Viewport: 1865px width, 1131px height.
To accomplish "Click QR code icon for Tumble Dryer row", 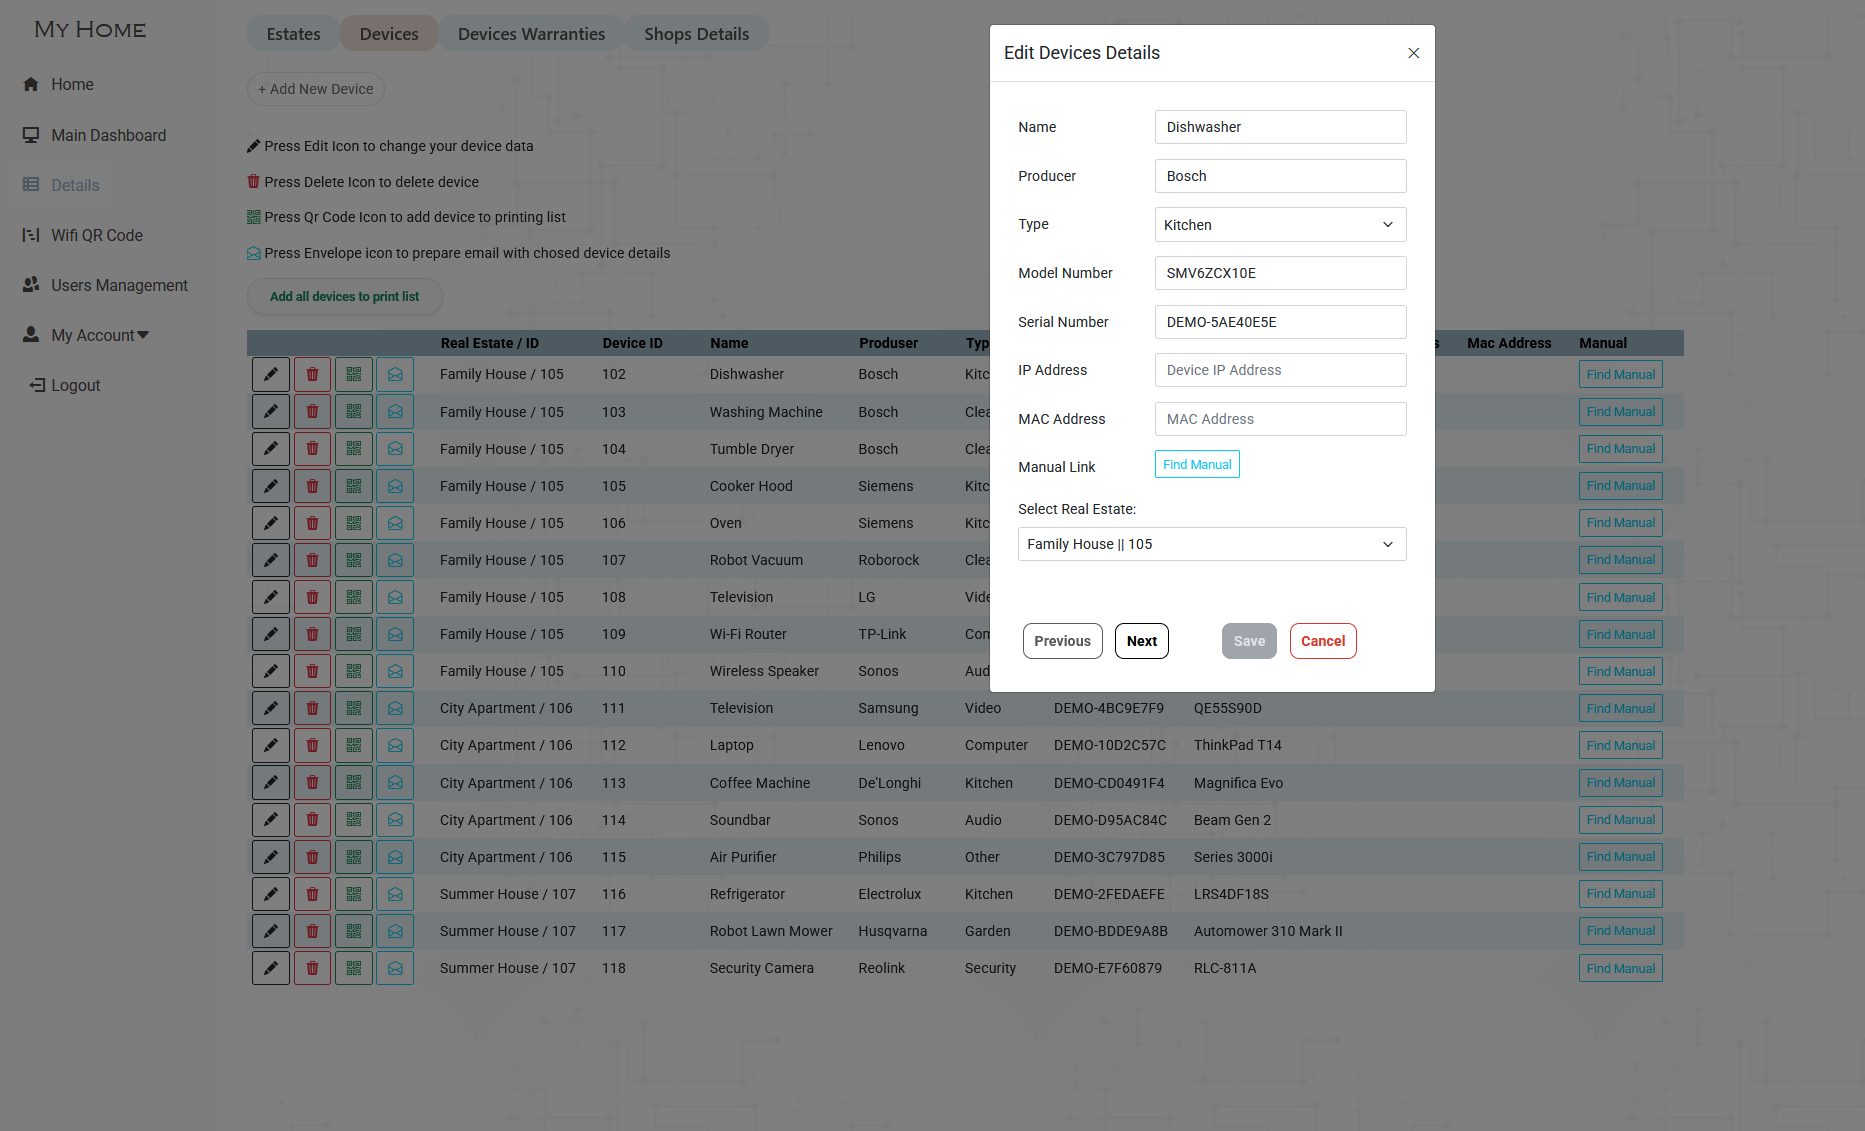I will 354,449.
